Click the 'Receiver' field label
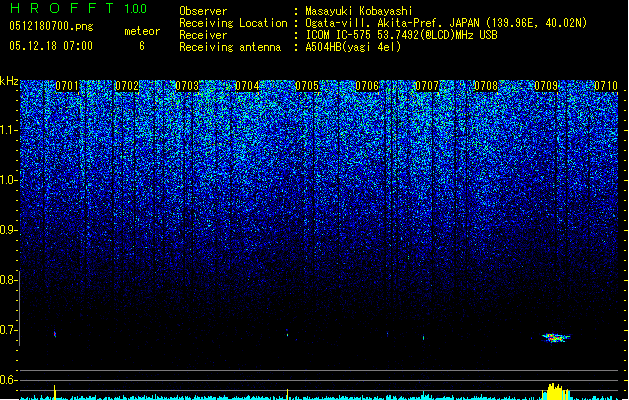This screenshot has width=629, height=400. pyautogui.click(x=203, y=35)
